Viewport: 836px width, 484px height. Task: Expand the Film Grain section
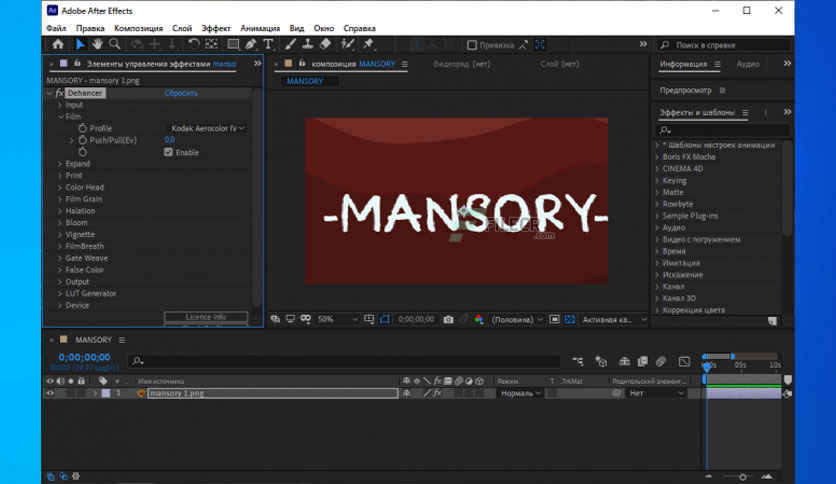84,199
